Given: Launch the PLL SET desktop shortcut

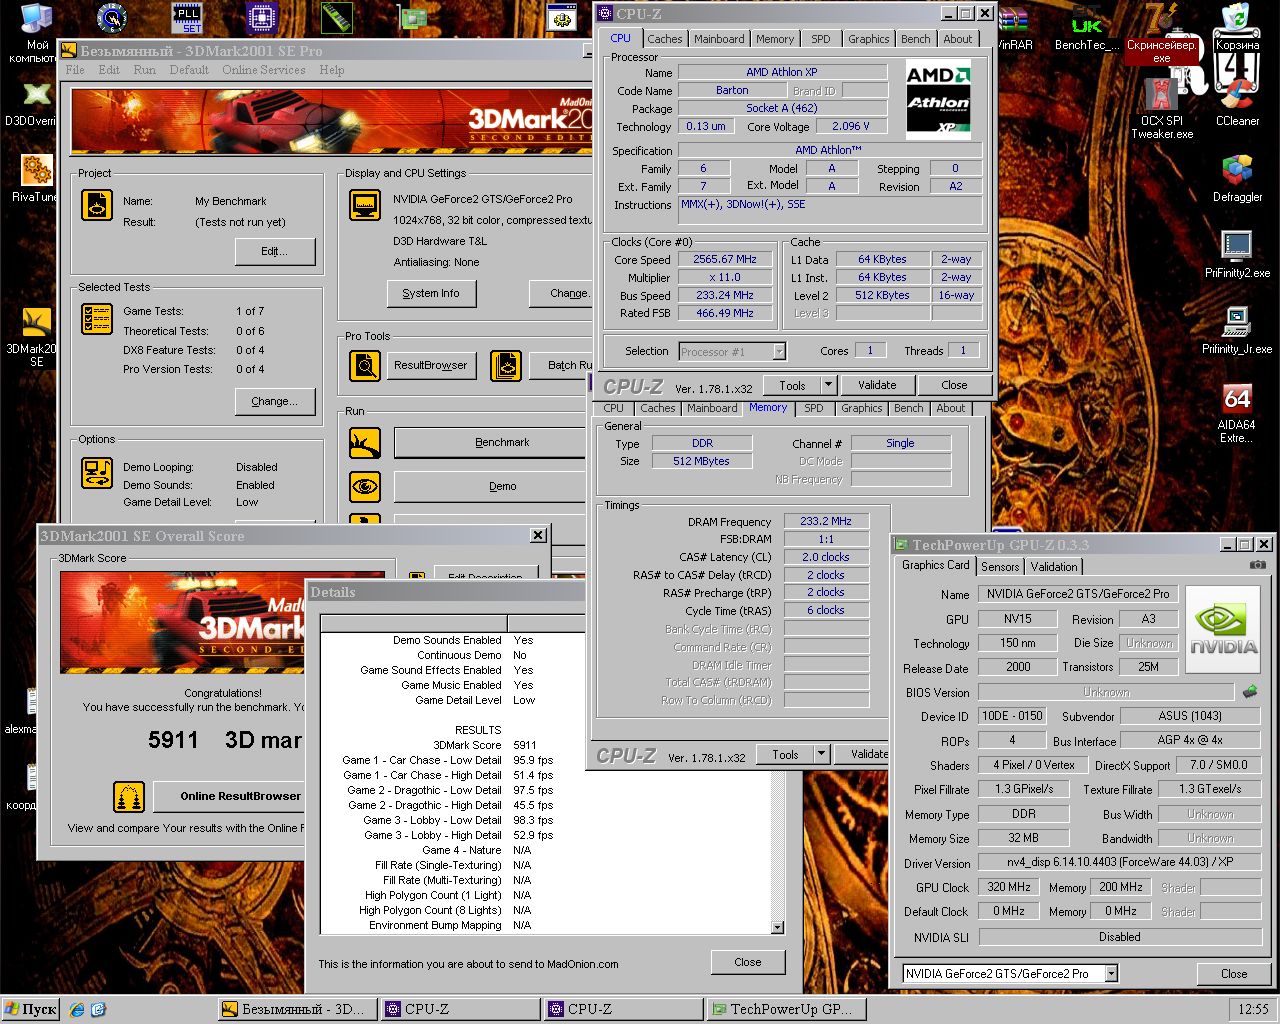Looking at the screenshot, I should coord(187,18).
